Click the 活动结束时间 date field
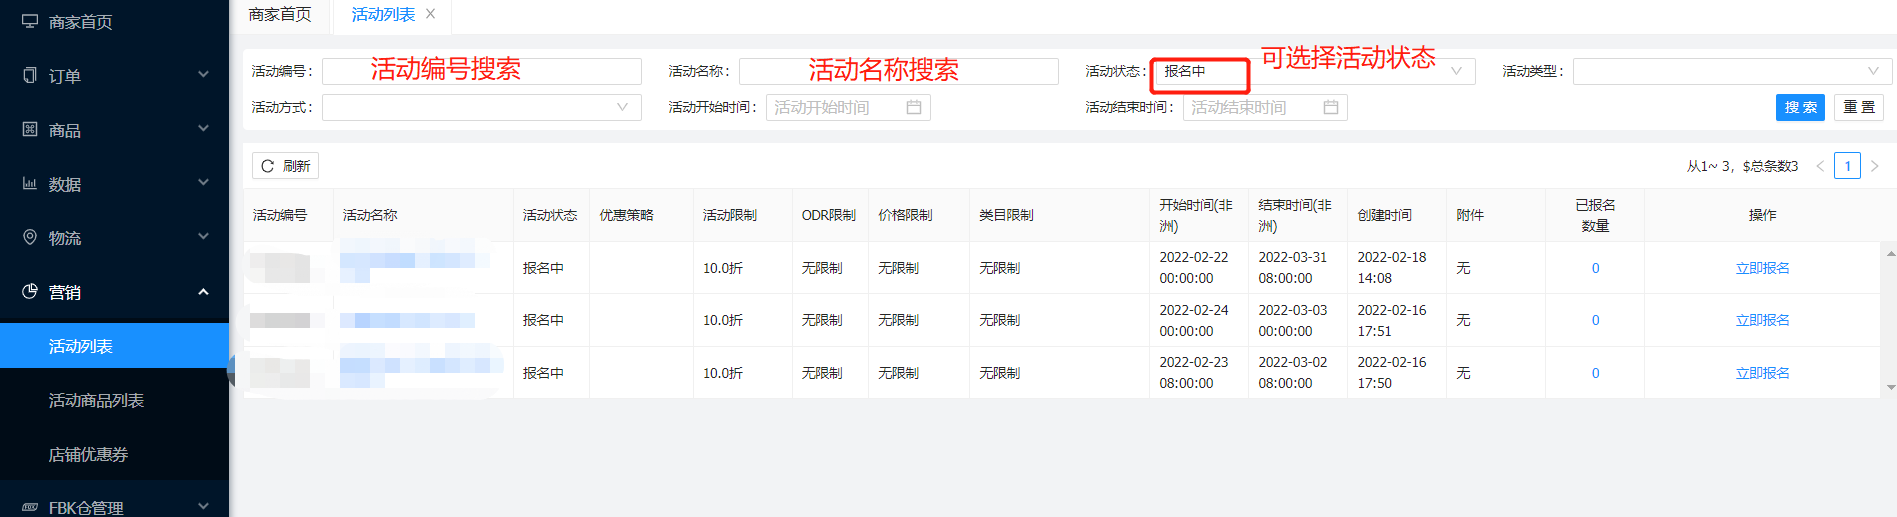 pos(1265,107)
